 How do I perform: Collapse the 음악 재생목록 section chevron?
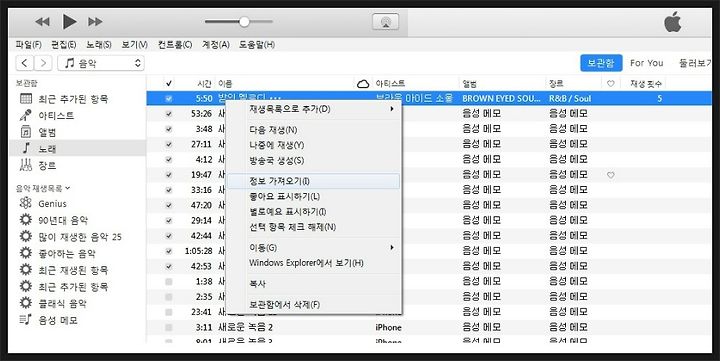point(68,188)
